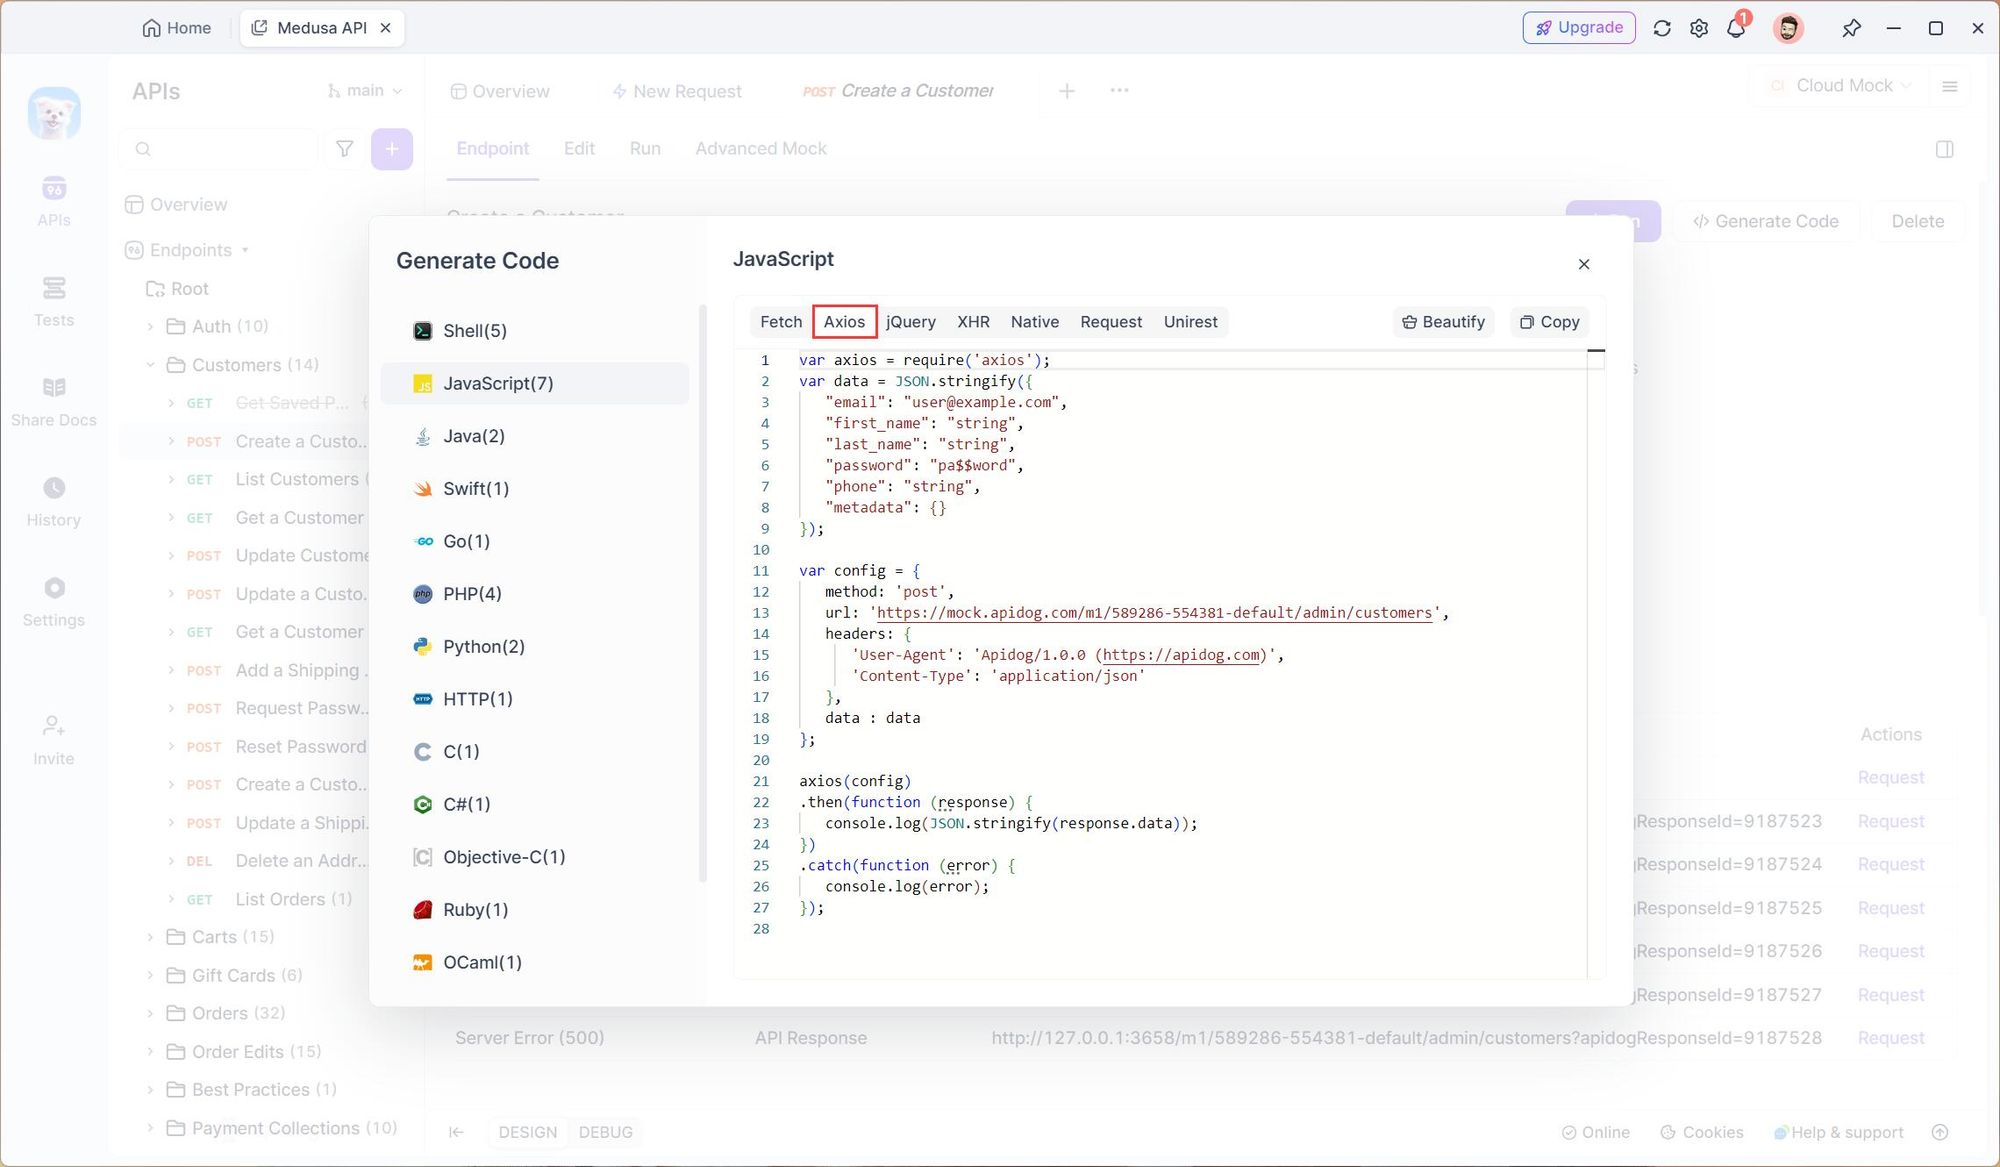Switch to the Fetch code tab
Image resolution: width=2000 pixels, height=1167 pixels.
[x=781, y=322]
